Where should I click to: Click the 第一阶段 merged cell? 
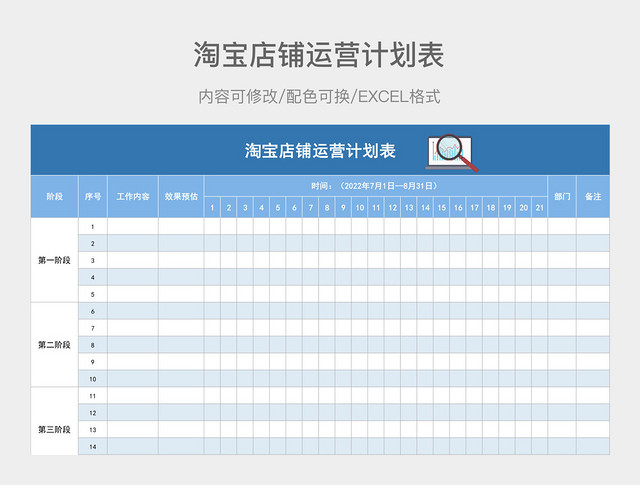click(x=54, y=260)
